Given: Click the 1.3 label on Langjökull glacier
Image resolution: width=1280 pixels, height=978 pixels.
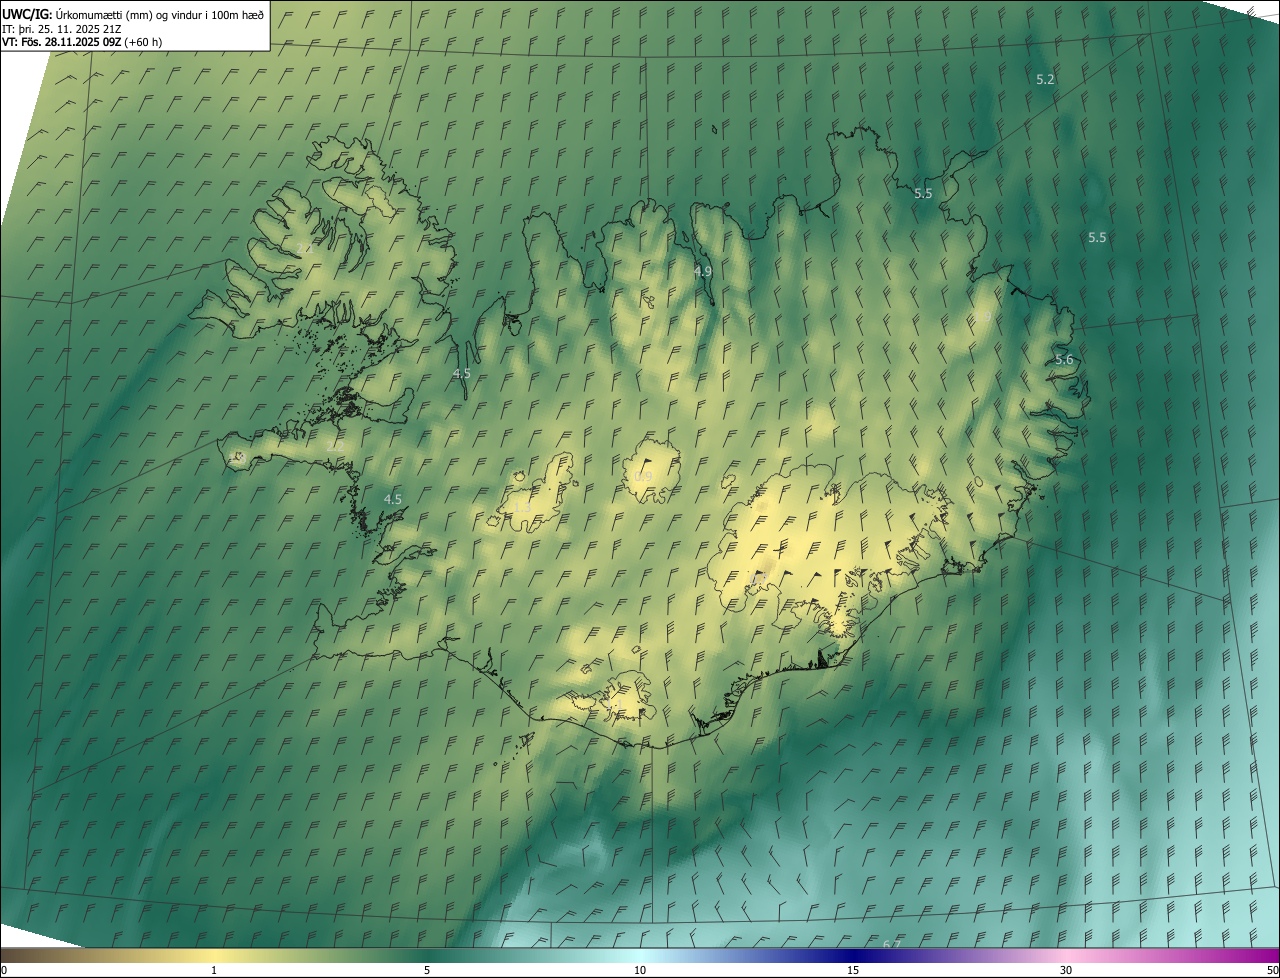Looking at the screenshot, I should point(522,508).
